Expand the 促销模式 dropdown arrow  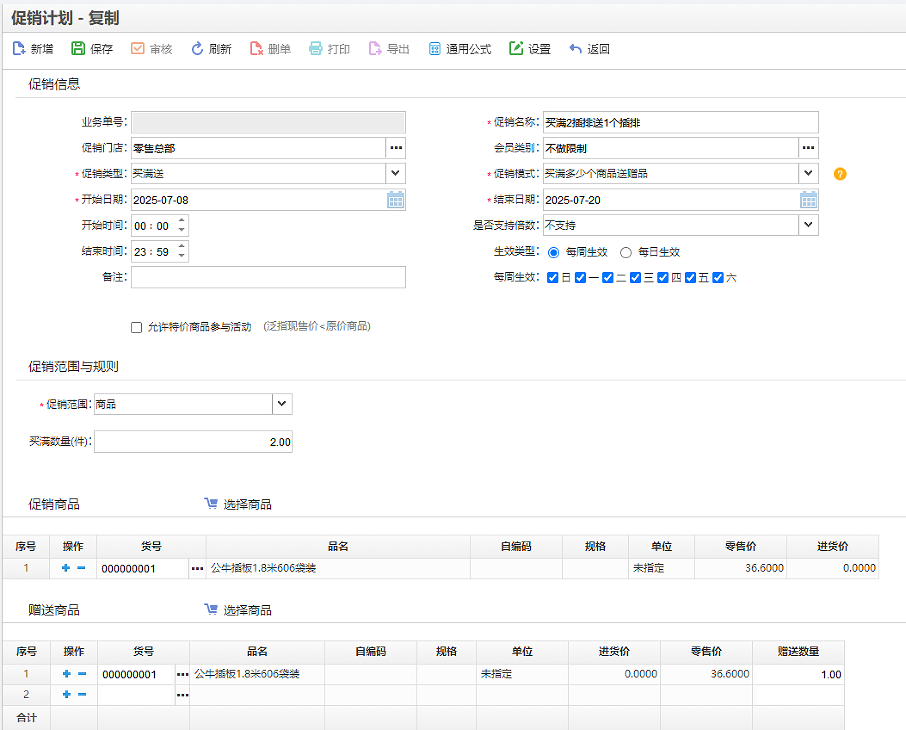pos(808,173)
